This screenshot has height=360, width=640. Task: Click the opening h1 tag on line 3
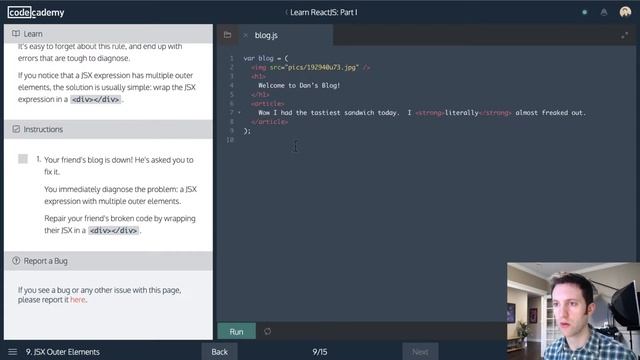click(258, 76)
